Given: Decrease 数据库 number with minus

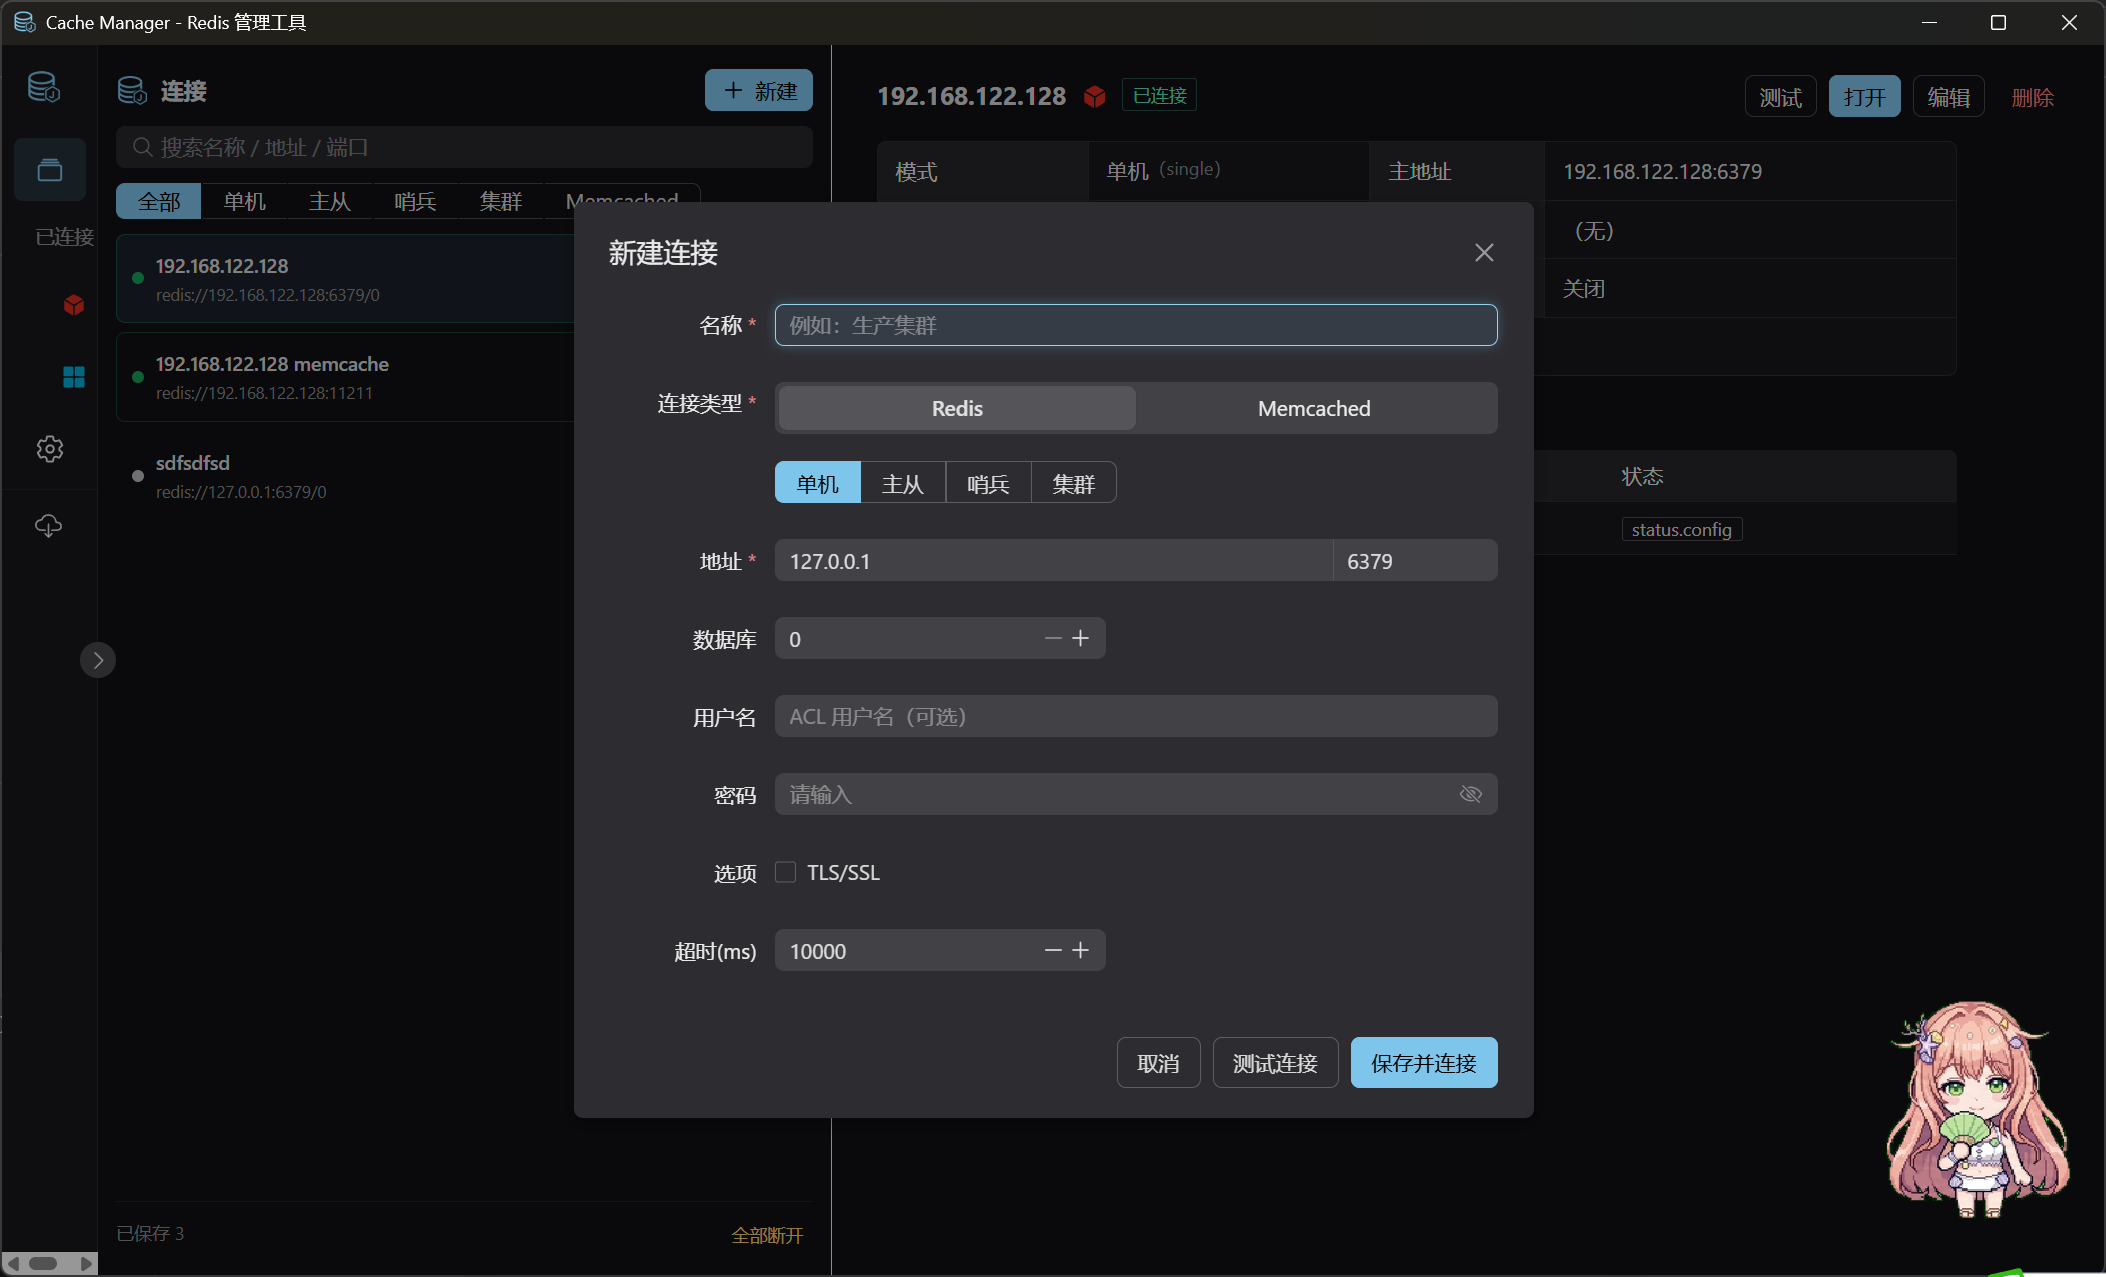Looking at the screenshot, I should [x=1053, y=638].
